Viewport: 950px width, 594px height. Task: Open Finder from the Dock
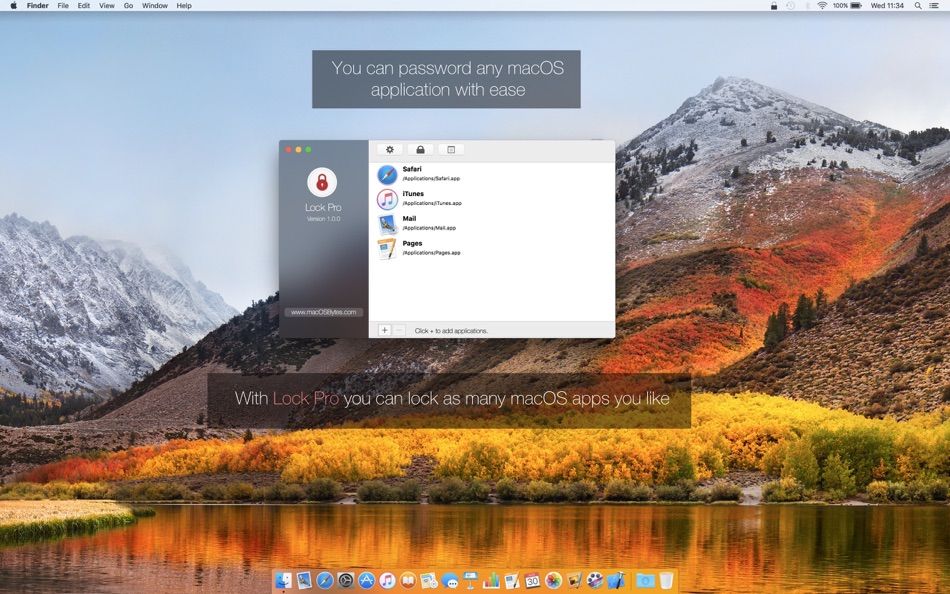(284, 581)
